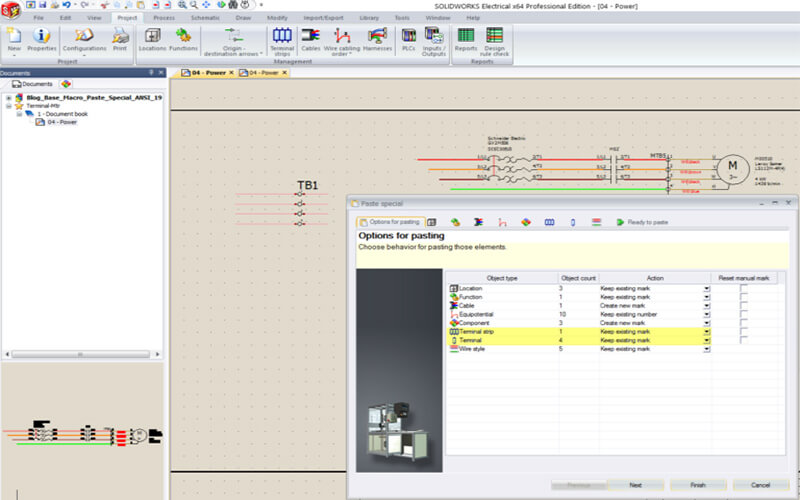Screen dimensions: 800x500
Task: Select the 04 - Power document in tree
Action: click(x=61, y=122)
